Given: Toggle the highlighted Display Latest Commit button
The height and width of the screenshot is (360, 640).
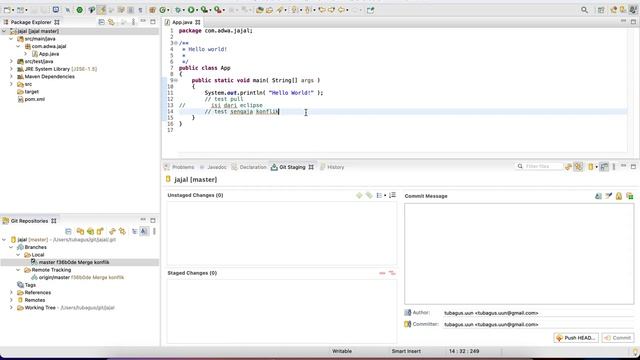Looking at the screenshot, I should [144, 231].
